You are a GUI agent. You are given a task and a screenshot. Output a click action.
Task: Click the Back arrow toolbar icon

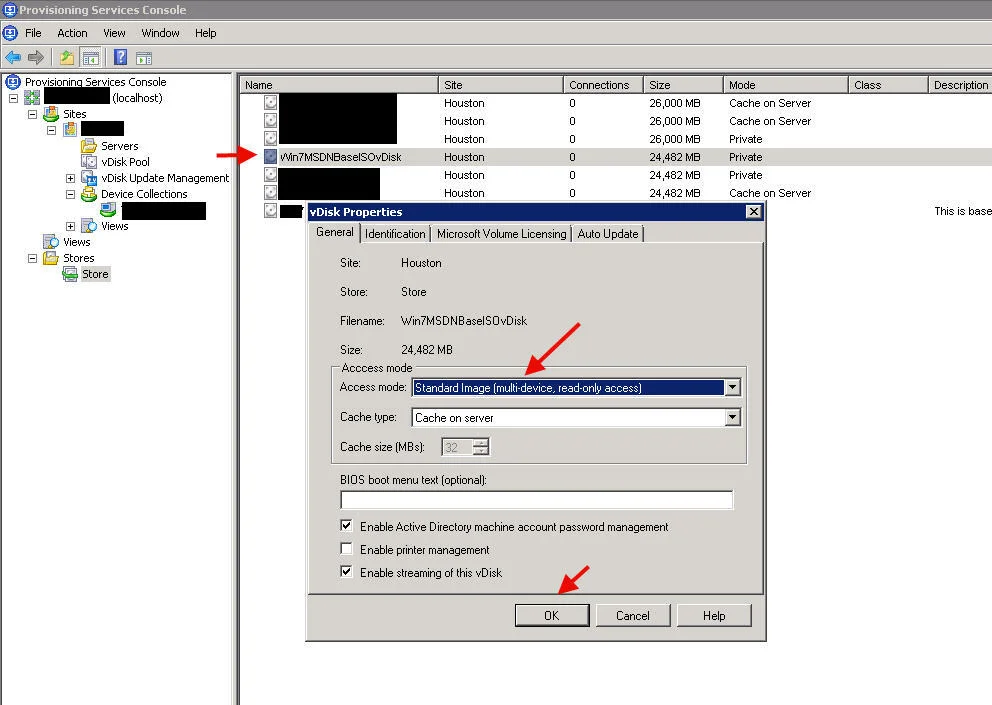click(x=13, y=58)
